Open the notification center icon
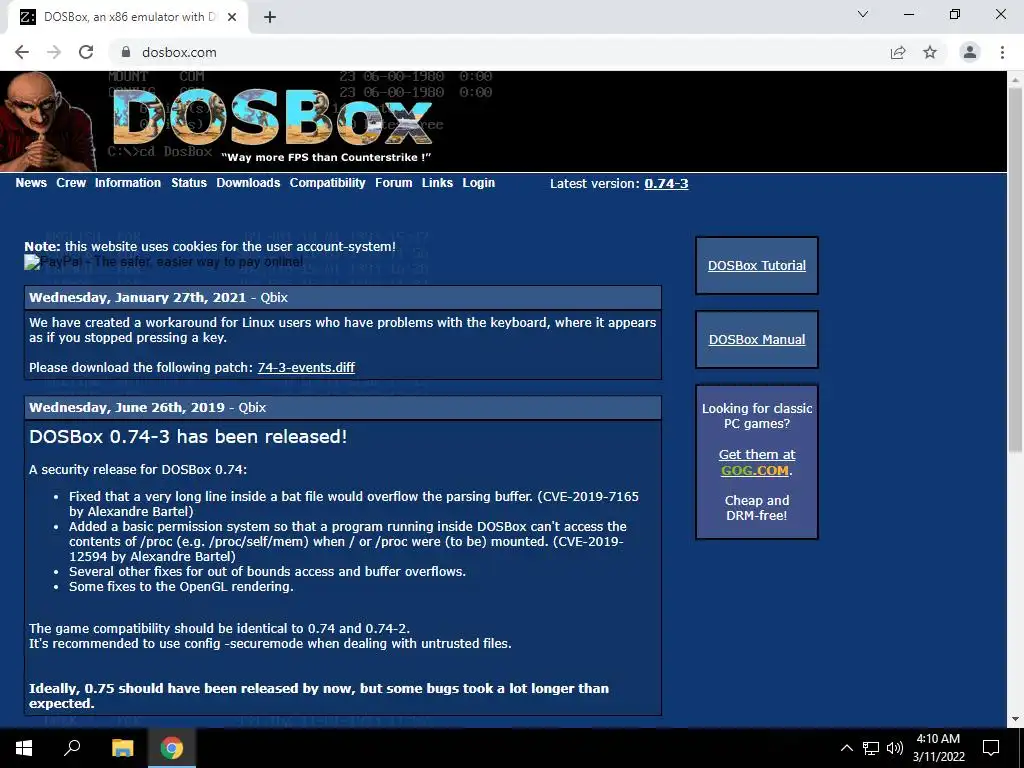Viewport: 1024px width, 768px height. tap(991, 748)
